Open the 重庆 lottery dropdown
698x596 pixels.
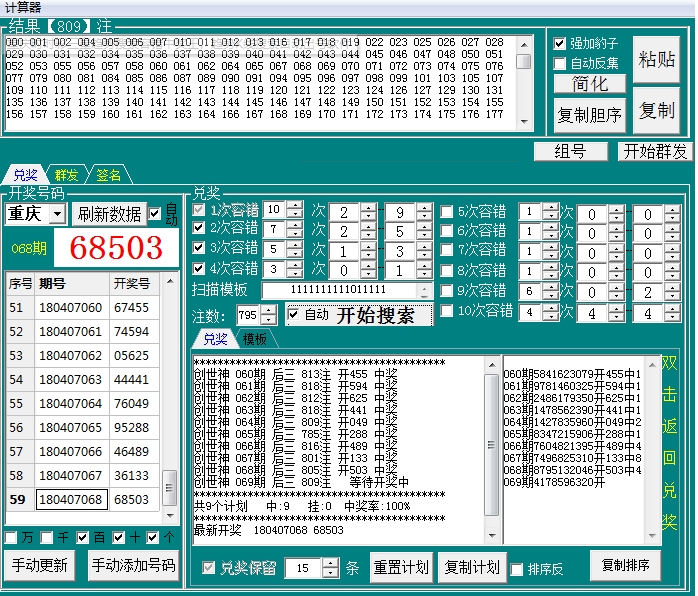point(56,214)
